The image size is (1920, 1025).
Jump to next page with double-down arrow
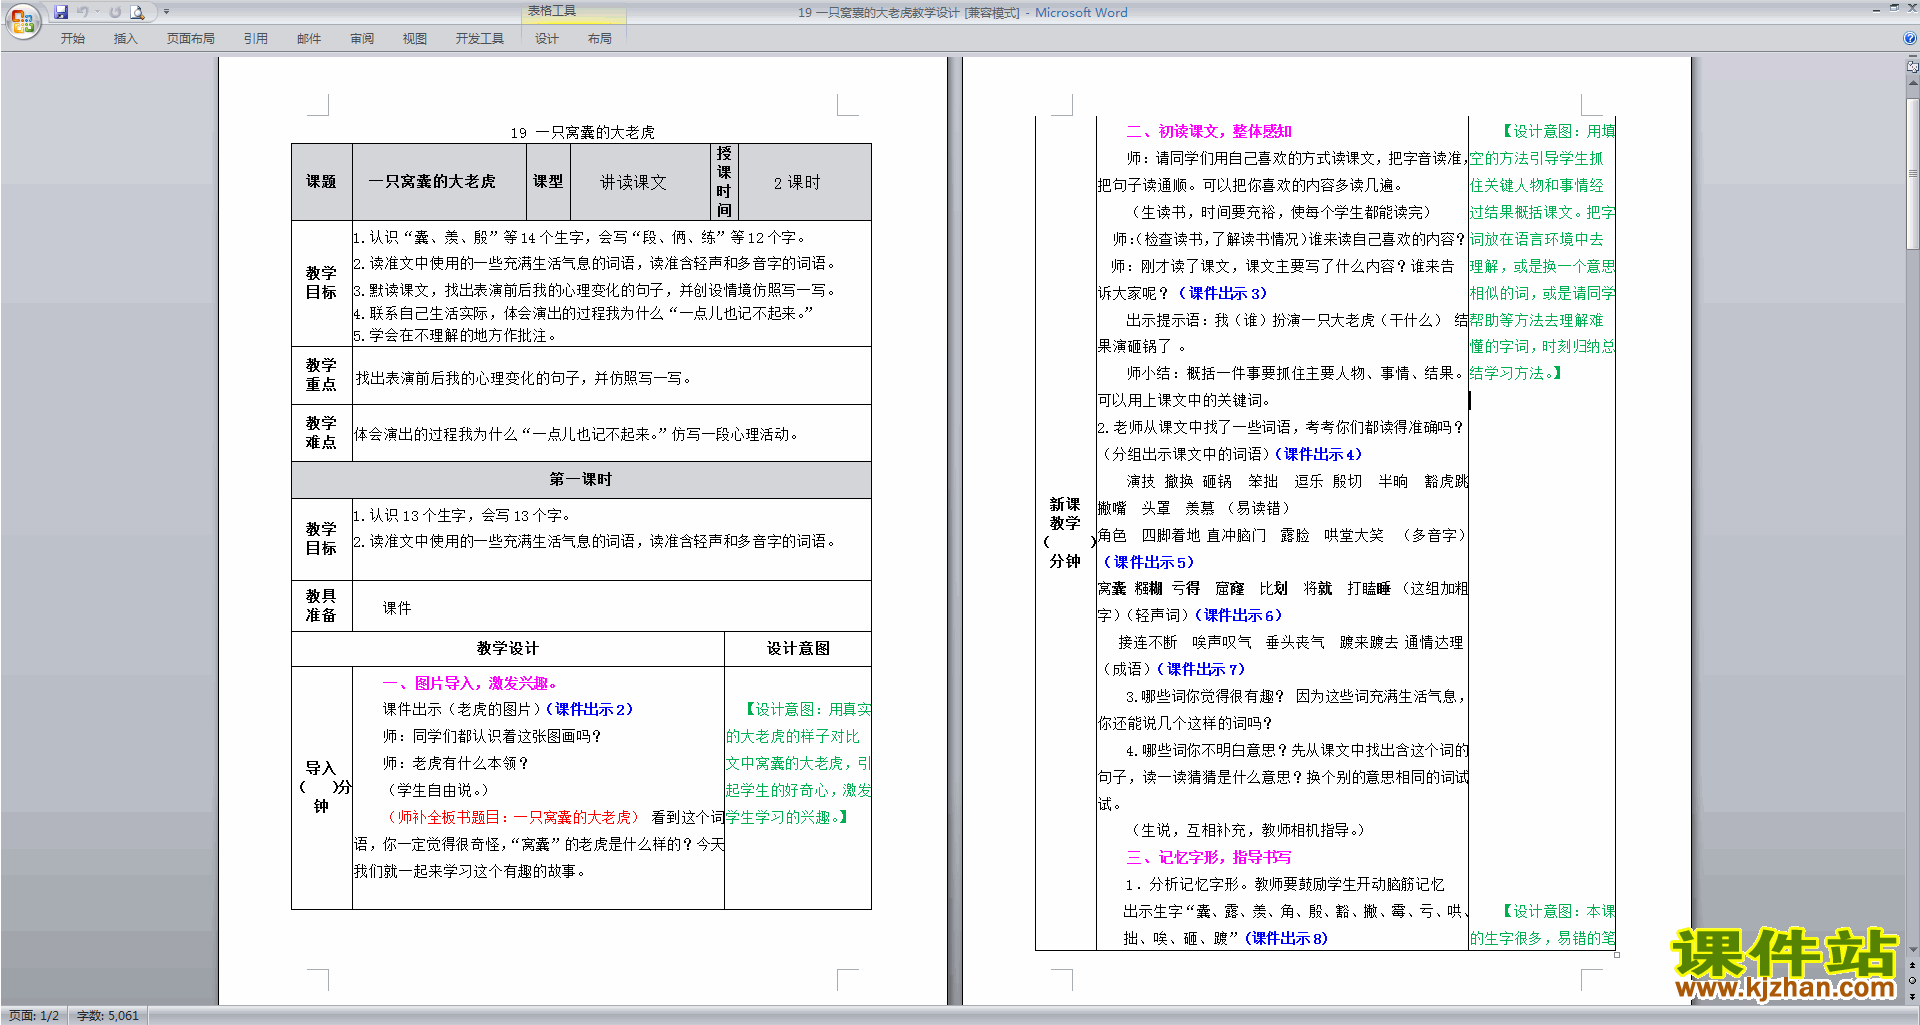click(x=1913, y=996)
